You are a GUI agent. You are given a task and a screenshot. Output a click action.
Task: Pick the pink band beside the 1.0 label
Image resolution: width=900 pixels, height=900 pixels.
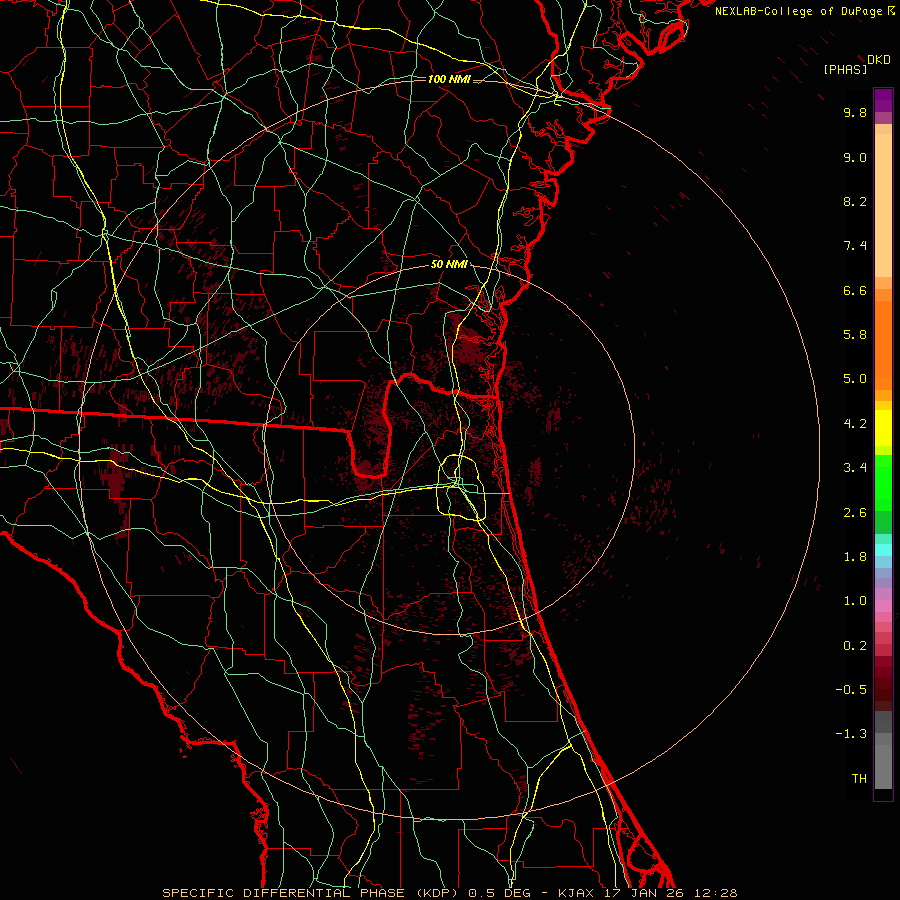coord(883,605)
